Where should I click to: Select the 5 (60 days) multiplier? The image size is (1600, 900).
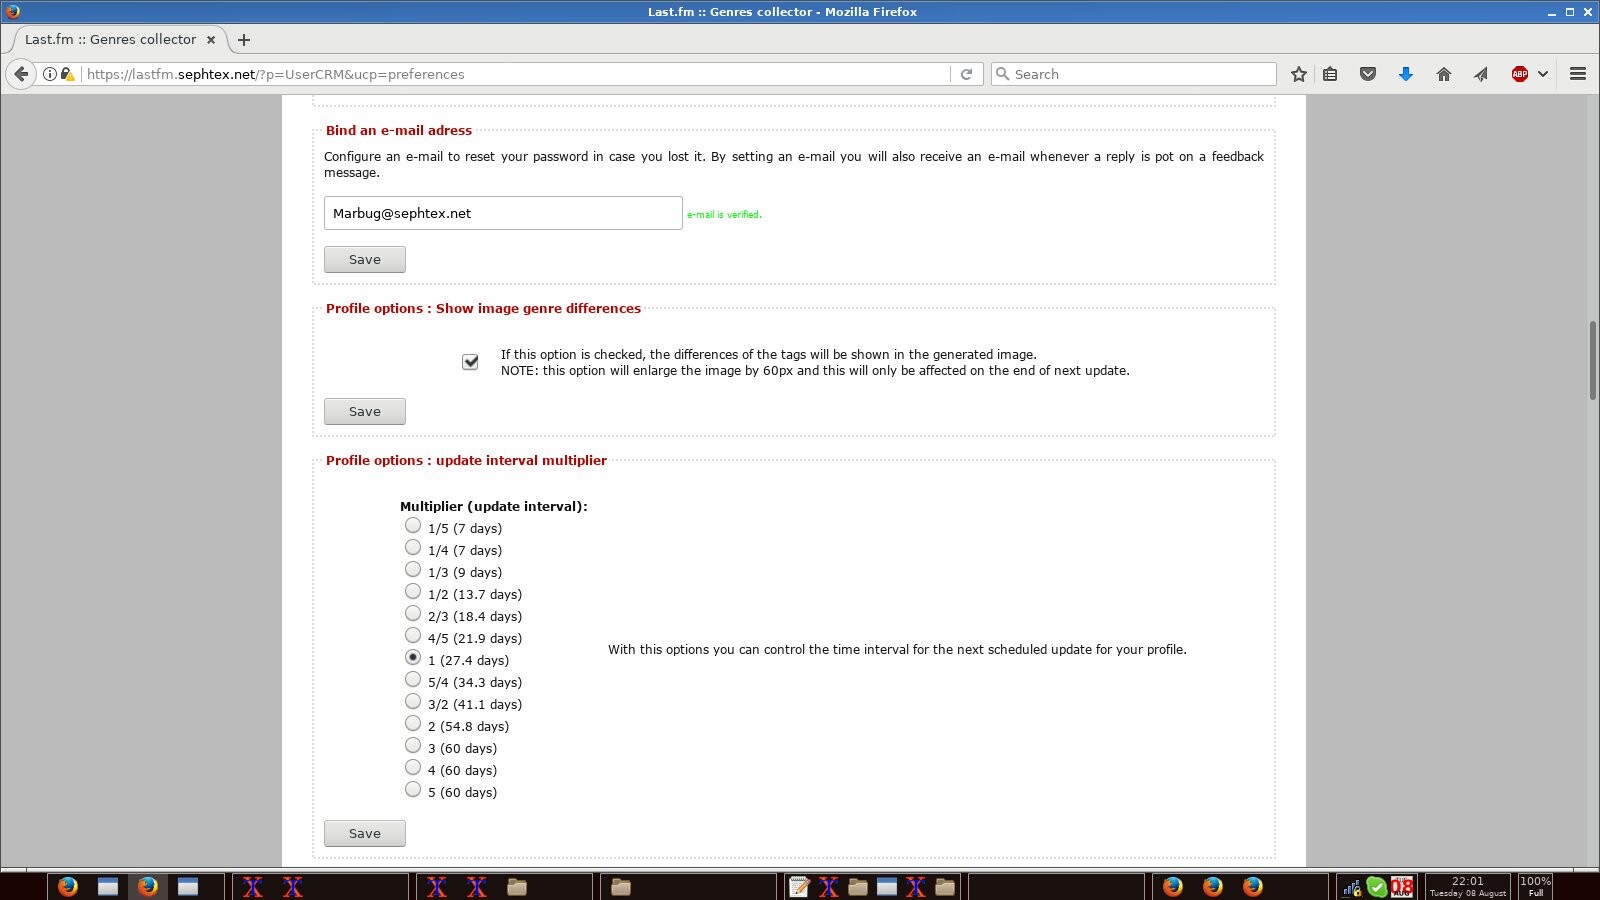(x=413, y=790)
